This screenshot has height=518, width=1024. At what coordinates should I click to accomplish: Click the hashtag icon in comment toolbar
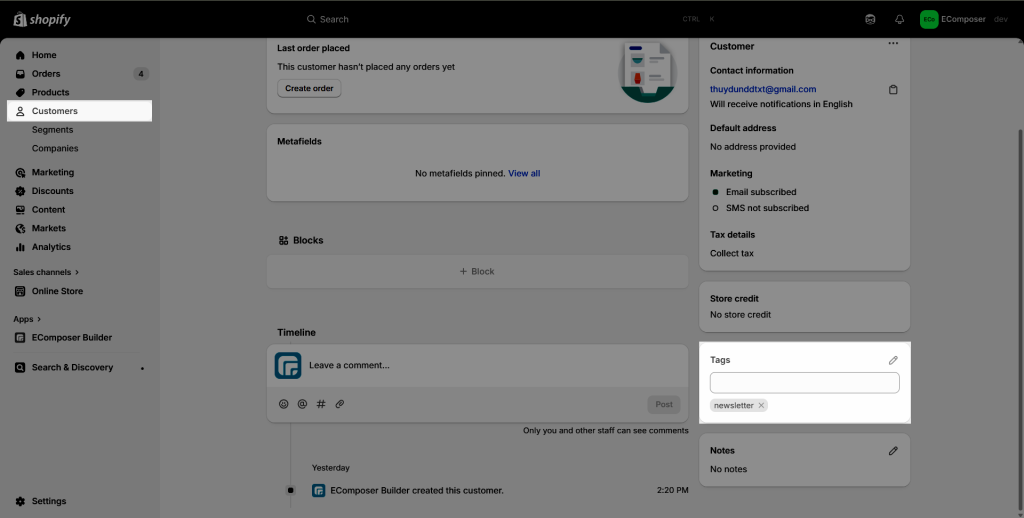click(321, 404)
